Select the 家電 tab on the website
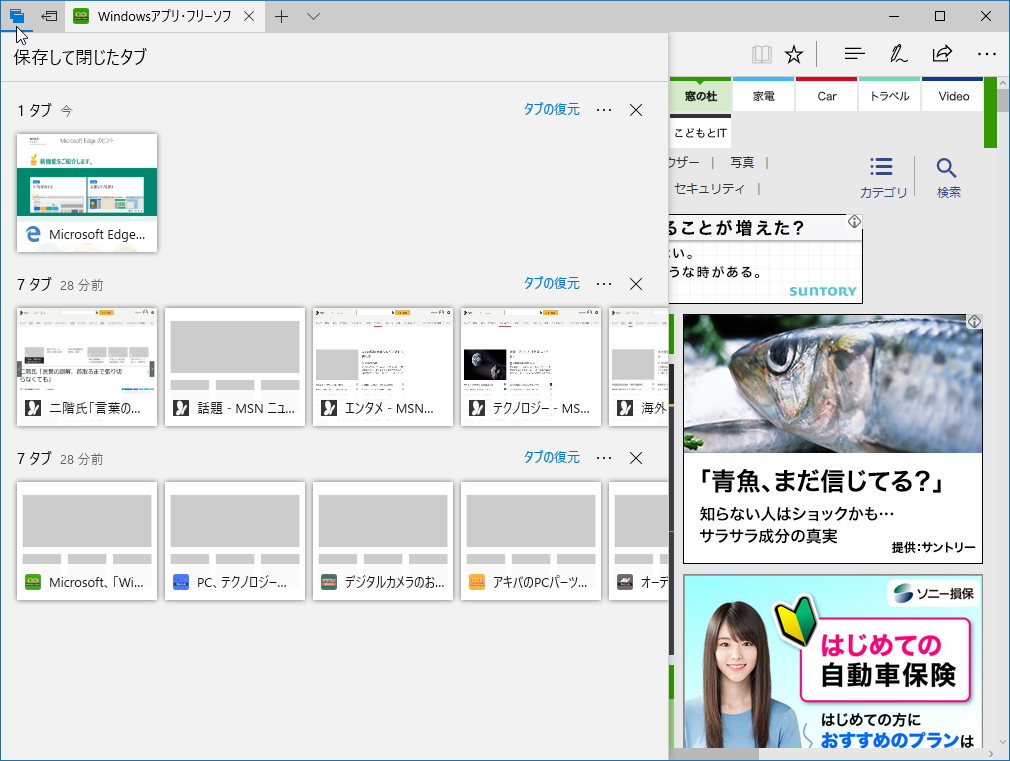The image size is (1010, 761). point(763,95)
